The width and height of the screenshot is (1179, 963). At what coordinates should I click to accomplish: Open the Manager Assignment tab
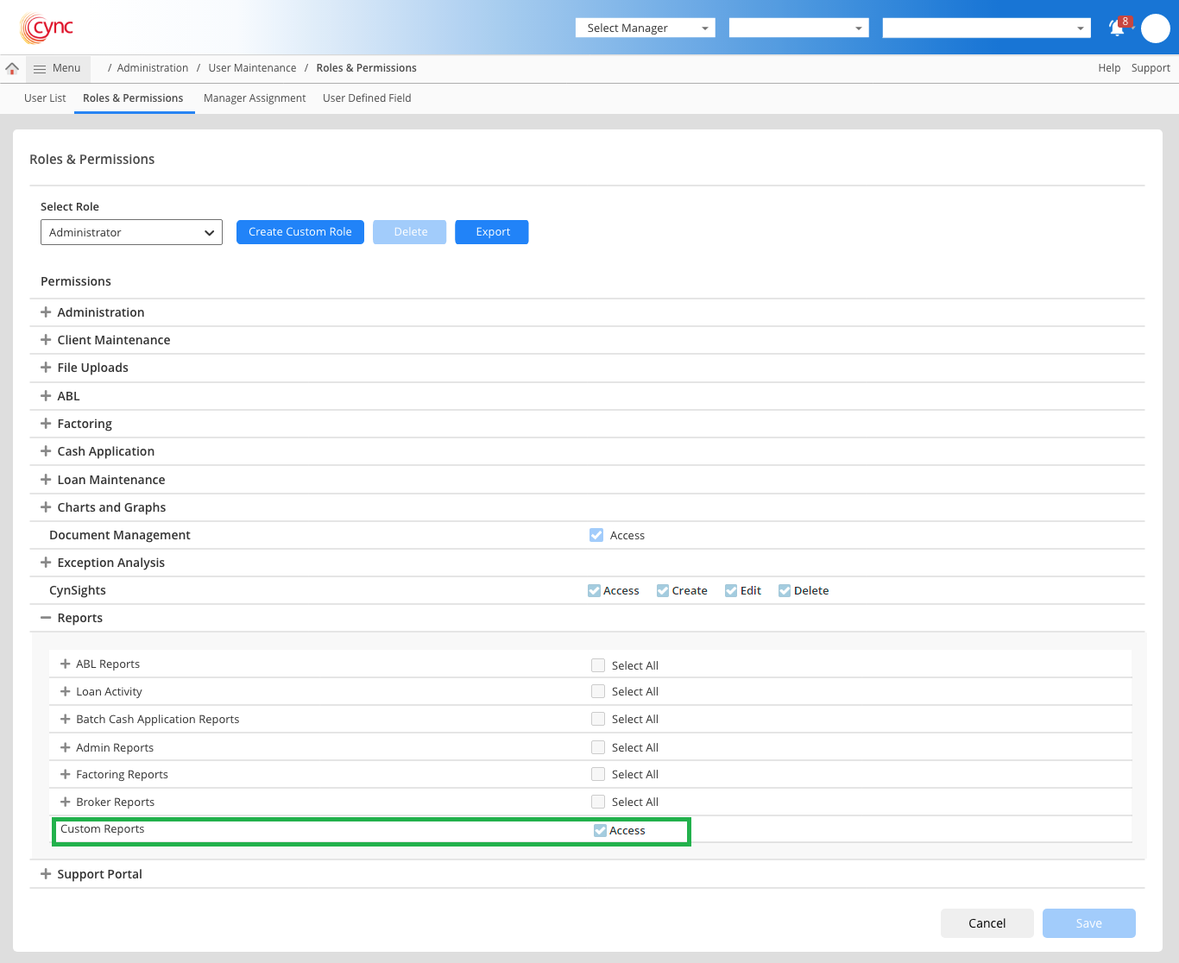pyautogui.click(x=254, y=98)
